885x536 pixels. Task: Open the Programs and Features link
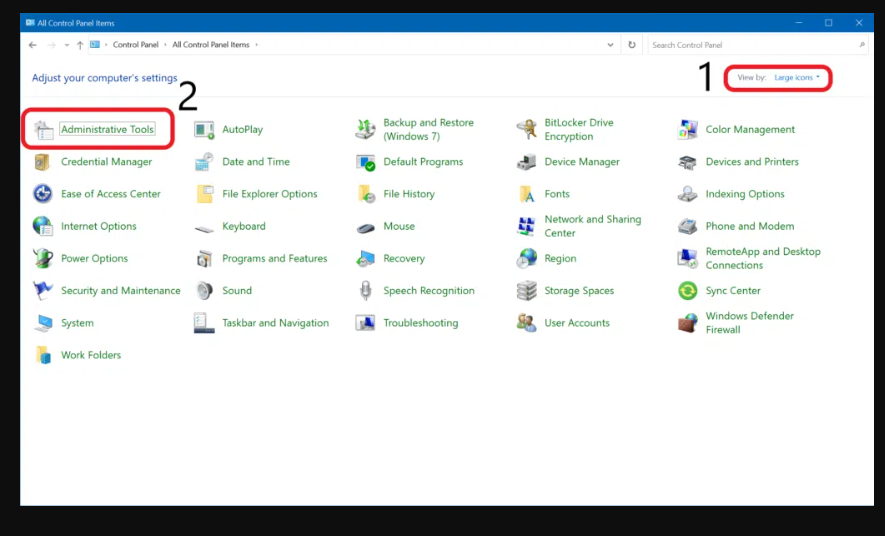[274, 259]
